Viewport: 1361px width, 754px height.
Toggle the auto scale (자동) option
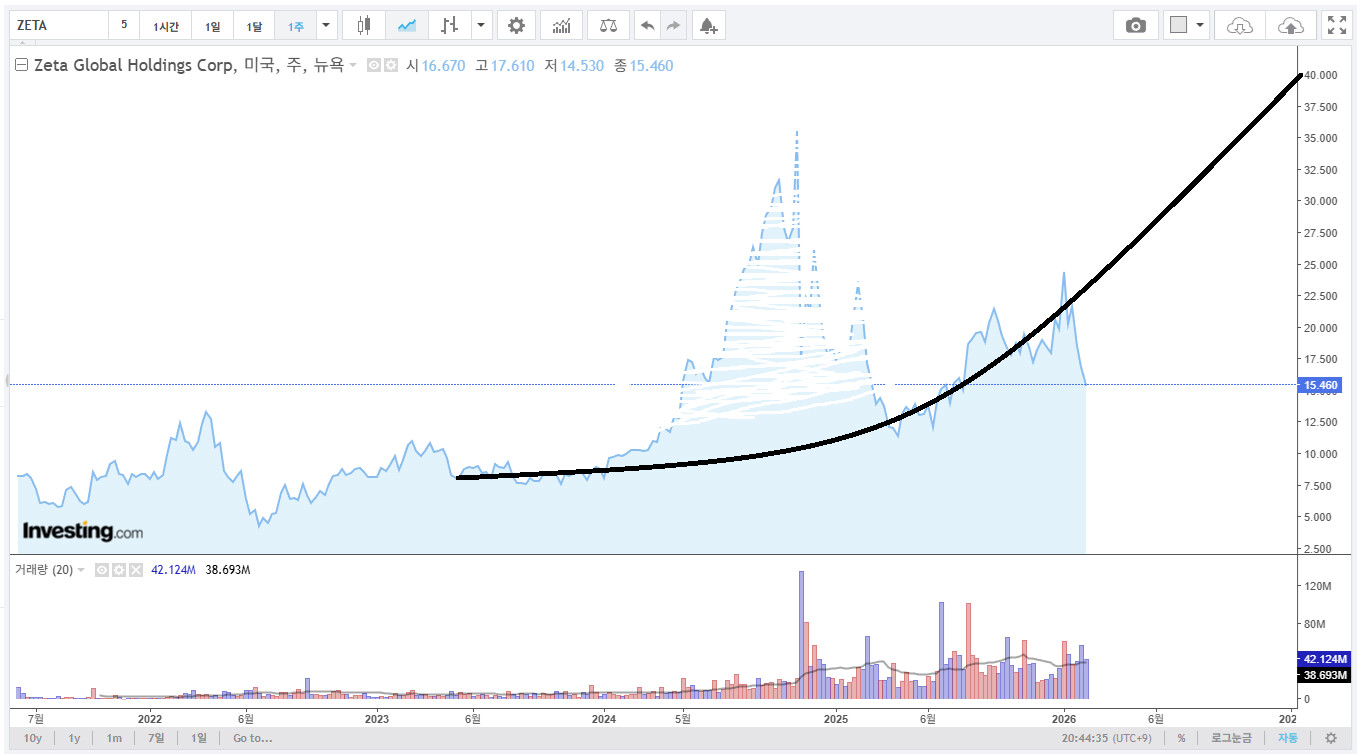[x=1288, y=738]
